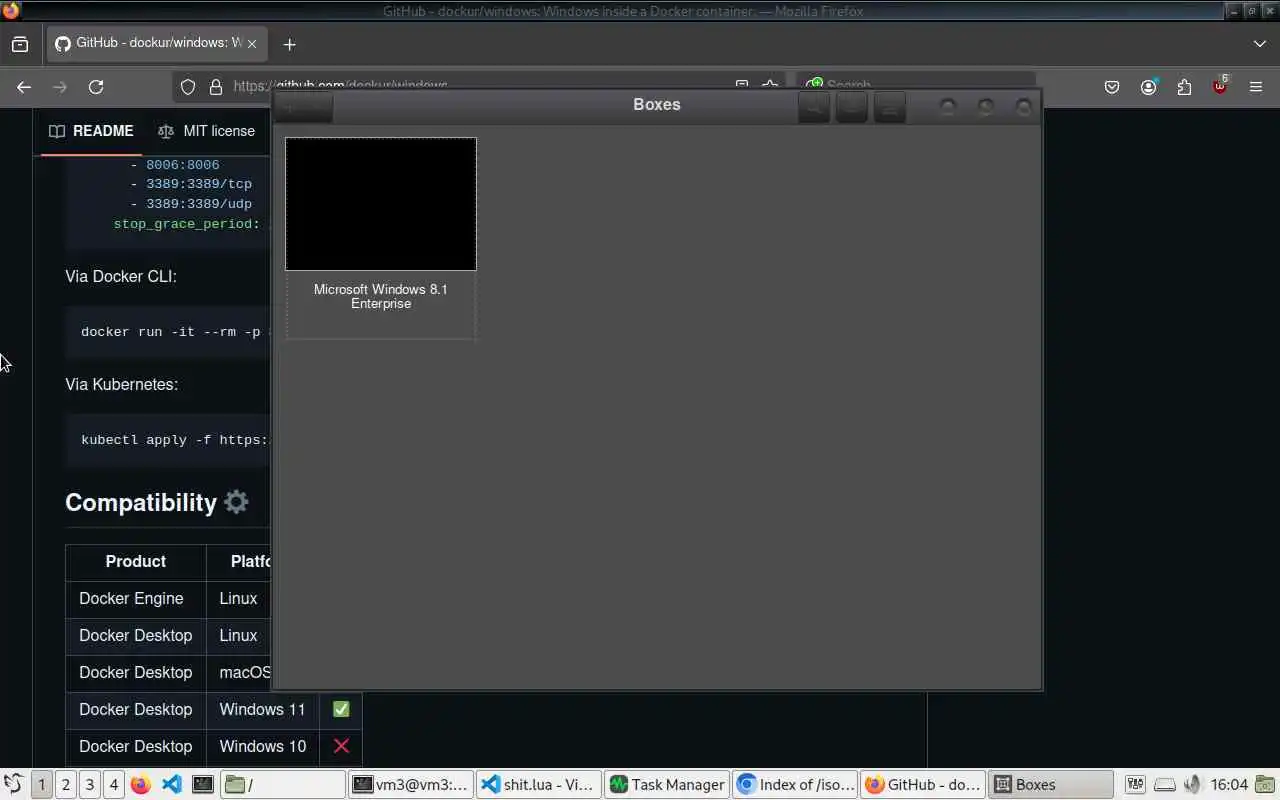Expand the list all tabs dropdown
Viewport: 1280px width, 800px height.
tap(1259, 44)
